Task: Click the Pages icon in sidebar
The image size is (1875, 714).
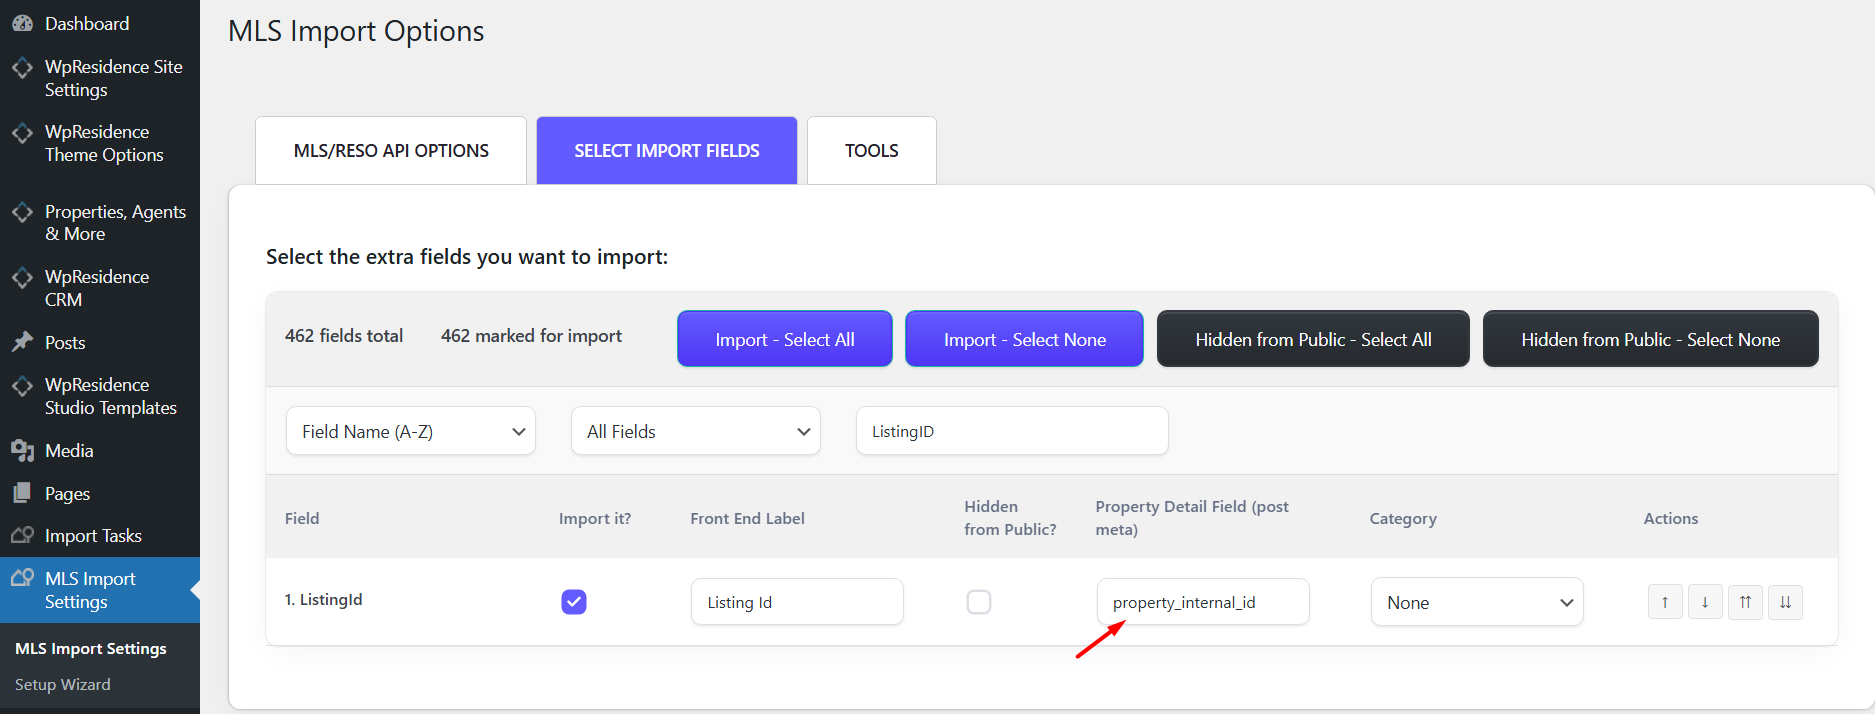Action: coord(22,493)
